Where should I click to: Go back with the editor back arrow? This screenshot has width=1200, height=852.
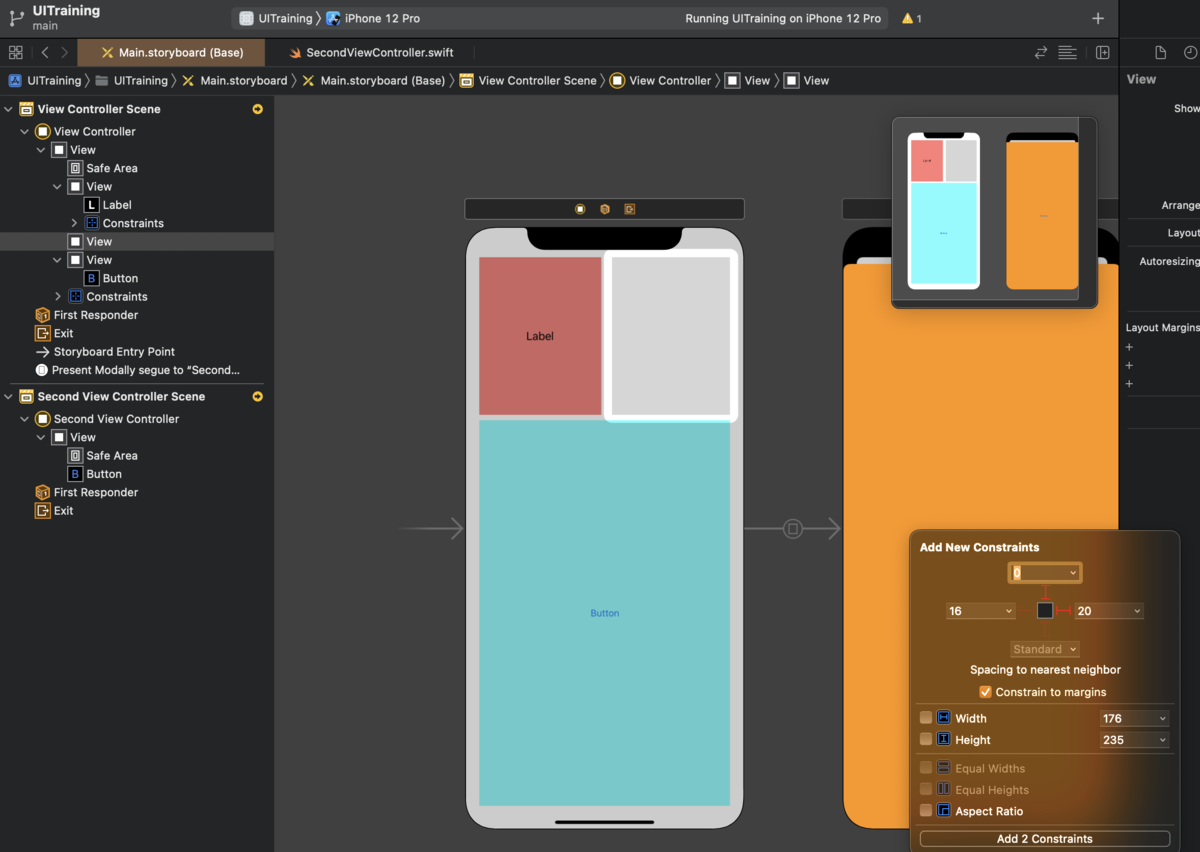coord(45,52)
